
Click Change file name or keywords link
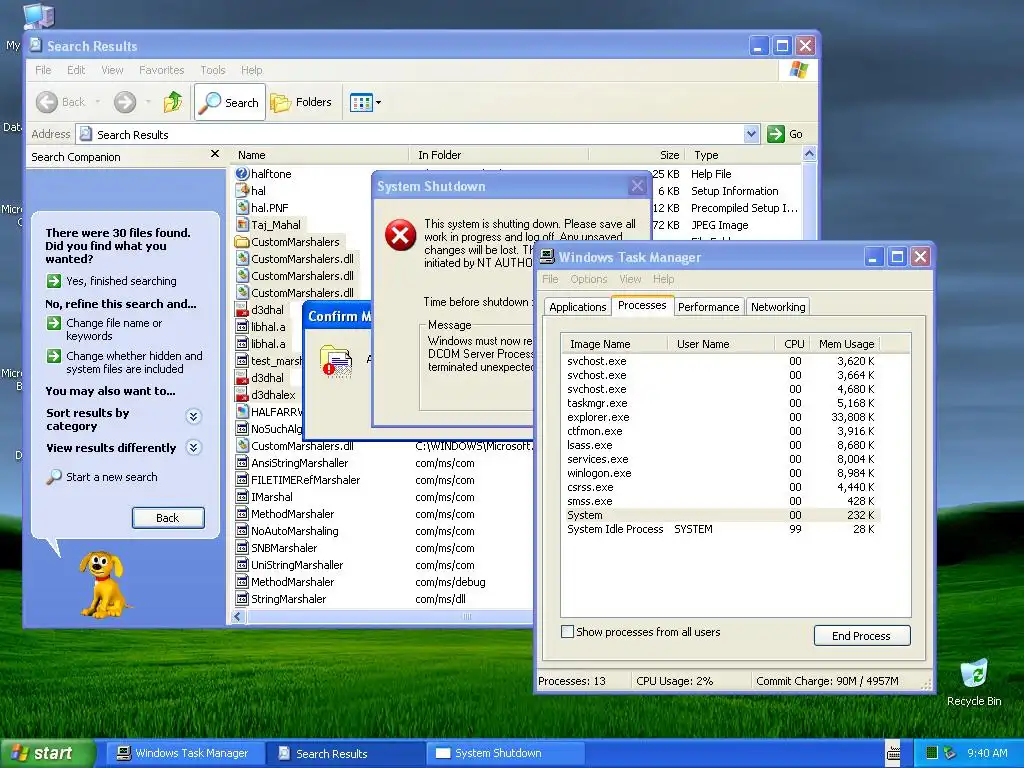[114, 329]
